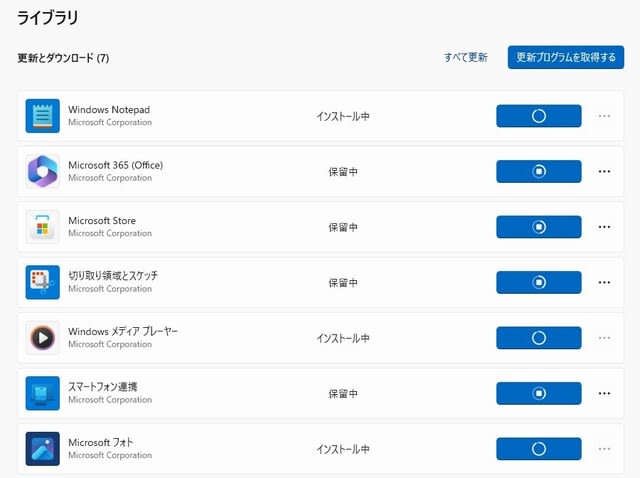Select the Microsoft Store app name text
The width and height of the screenshot is (640, 478).
(x=102, y=221)
